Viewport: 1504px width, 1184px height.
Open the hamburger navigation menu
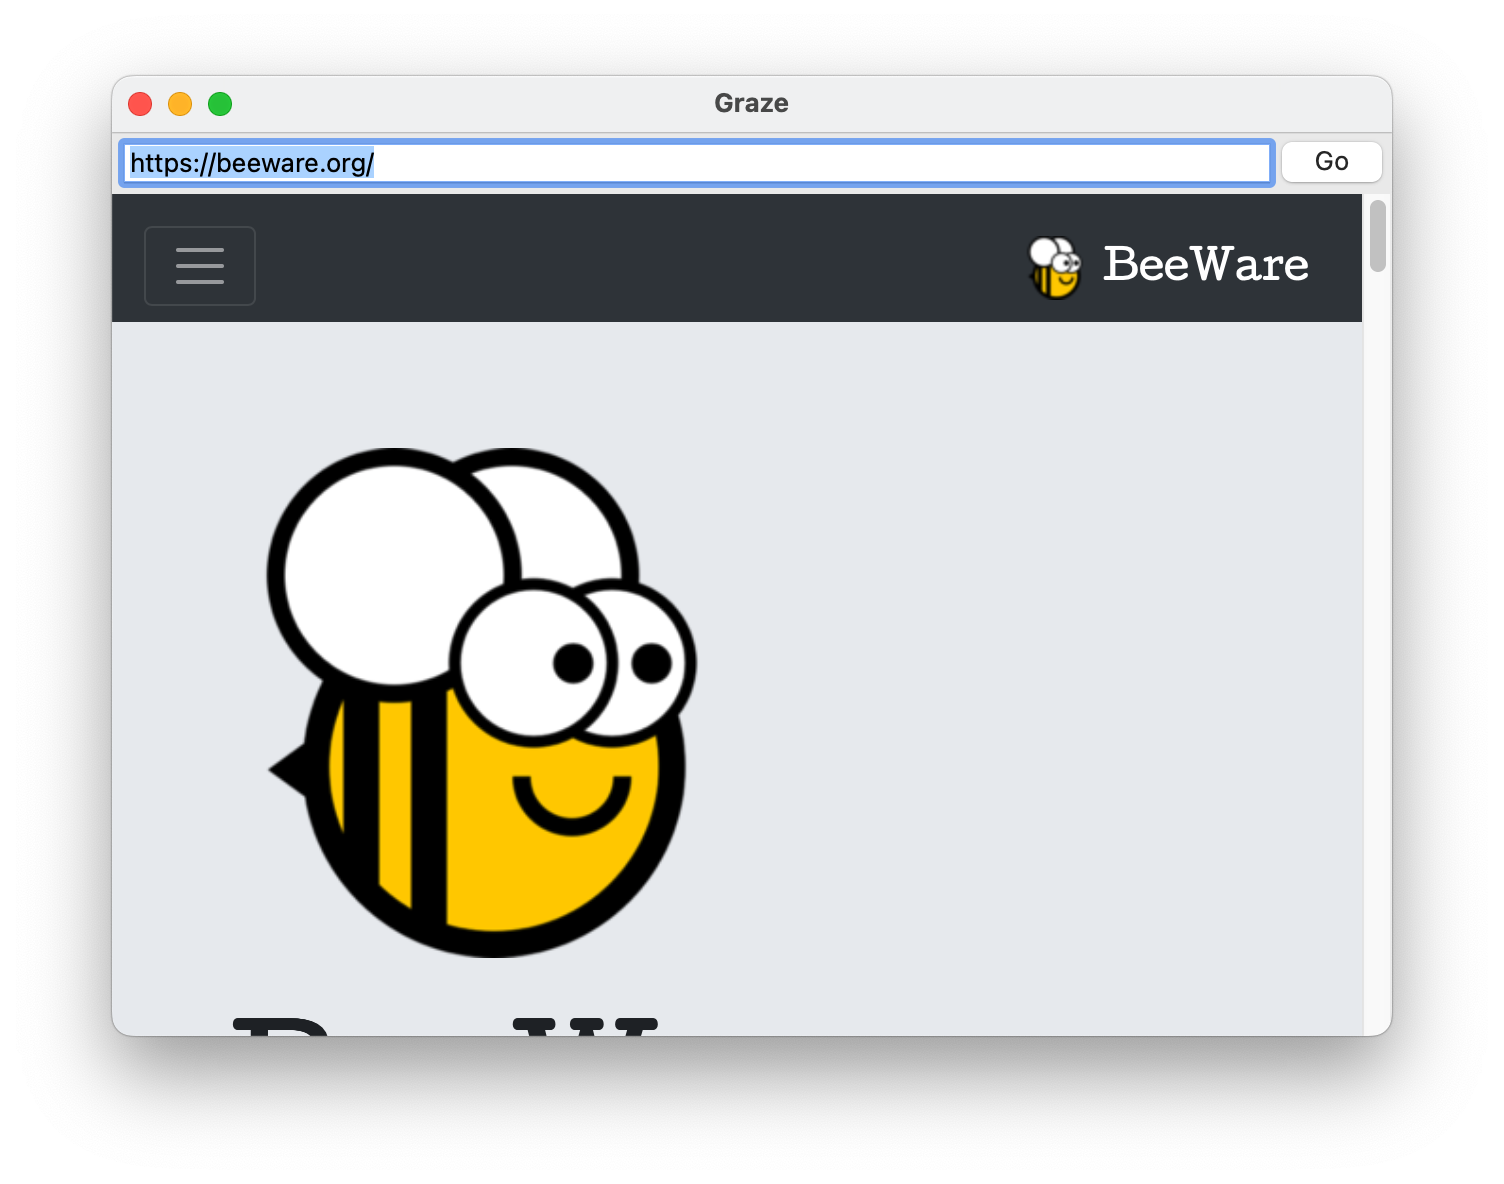point(200,266)
